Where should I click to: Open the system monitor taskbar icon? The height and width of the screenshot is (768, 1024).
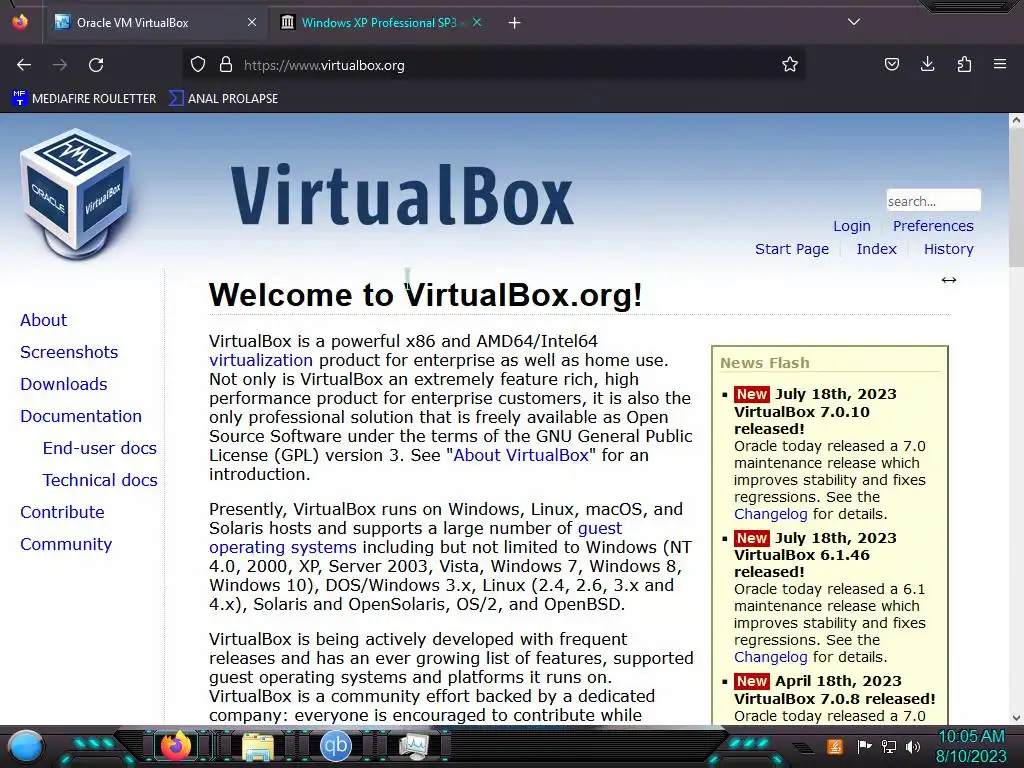coord(414,746)
